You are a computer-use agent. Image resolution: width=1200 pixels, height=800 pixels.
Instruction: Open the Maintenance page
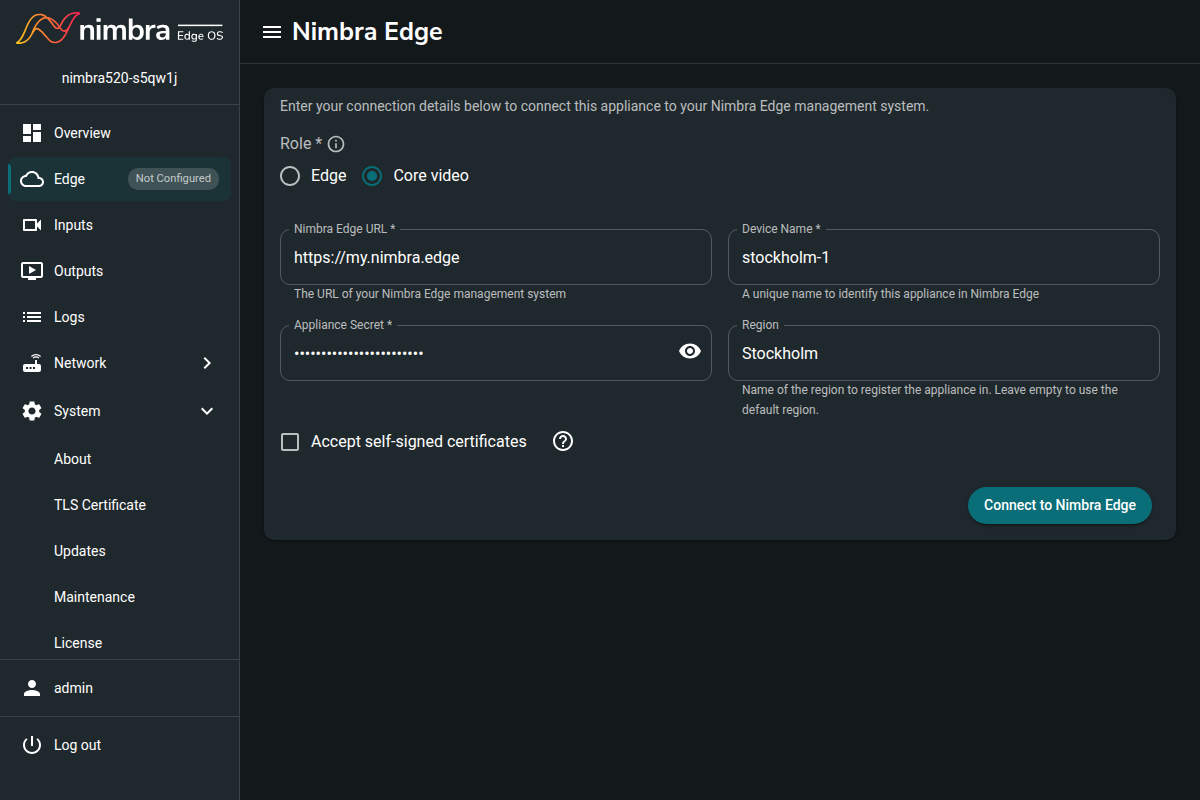point(120,597)
